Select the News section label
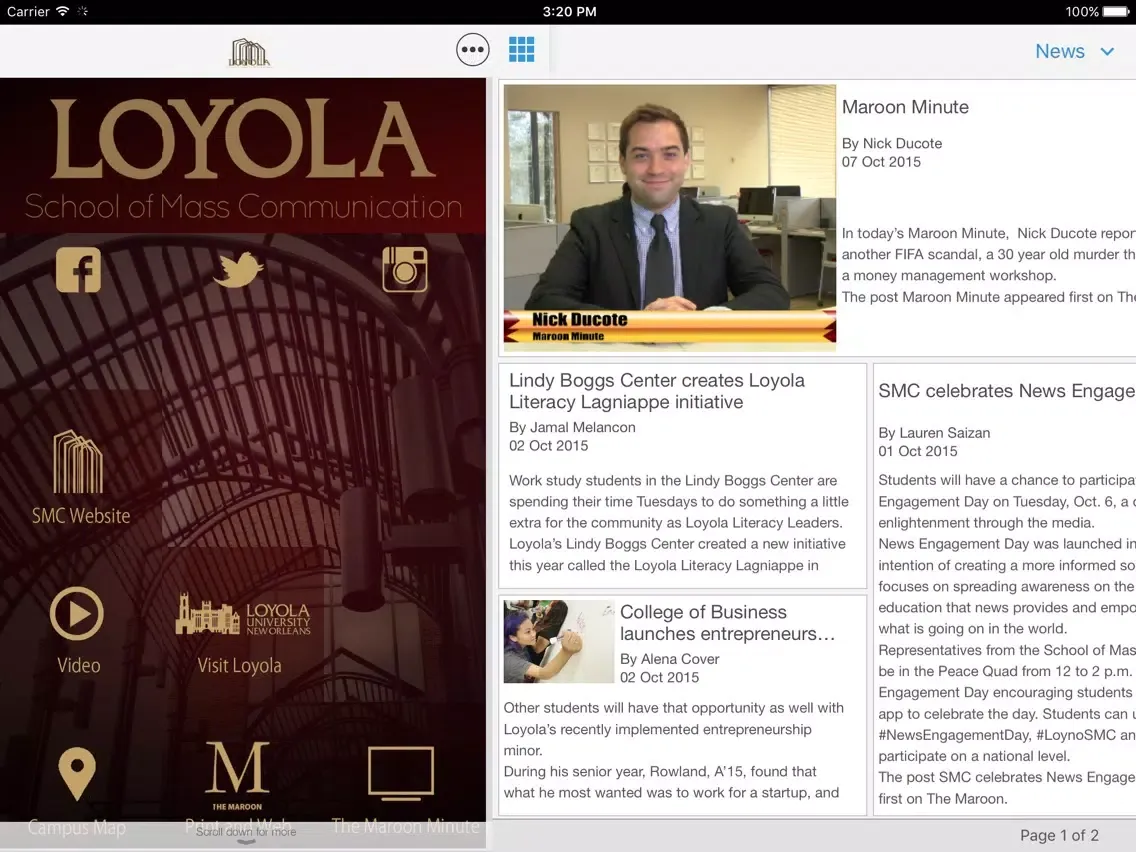Image resolution: width=1136 pixels, height=852 pixels. (1059, 51)
